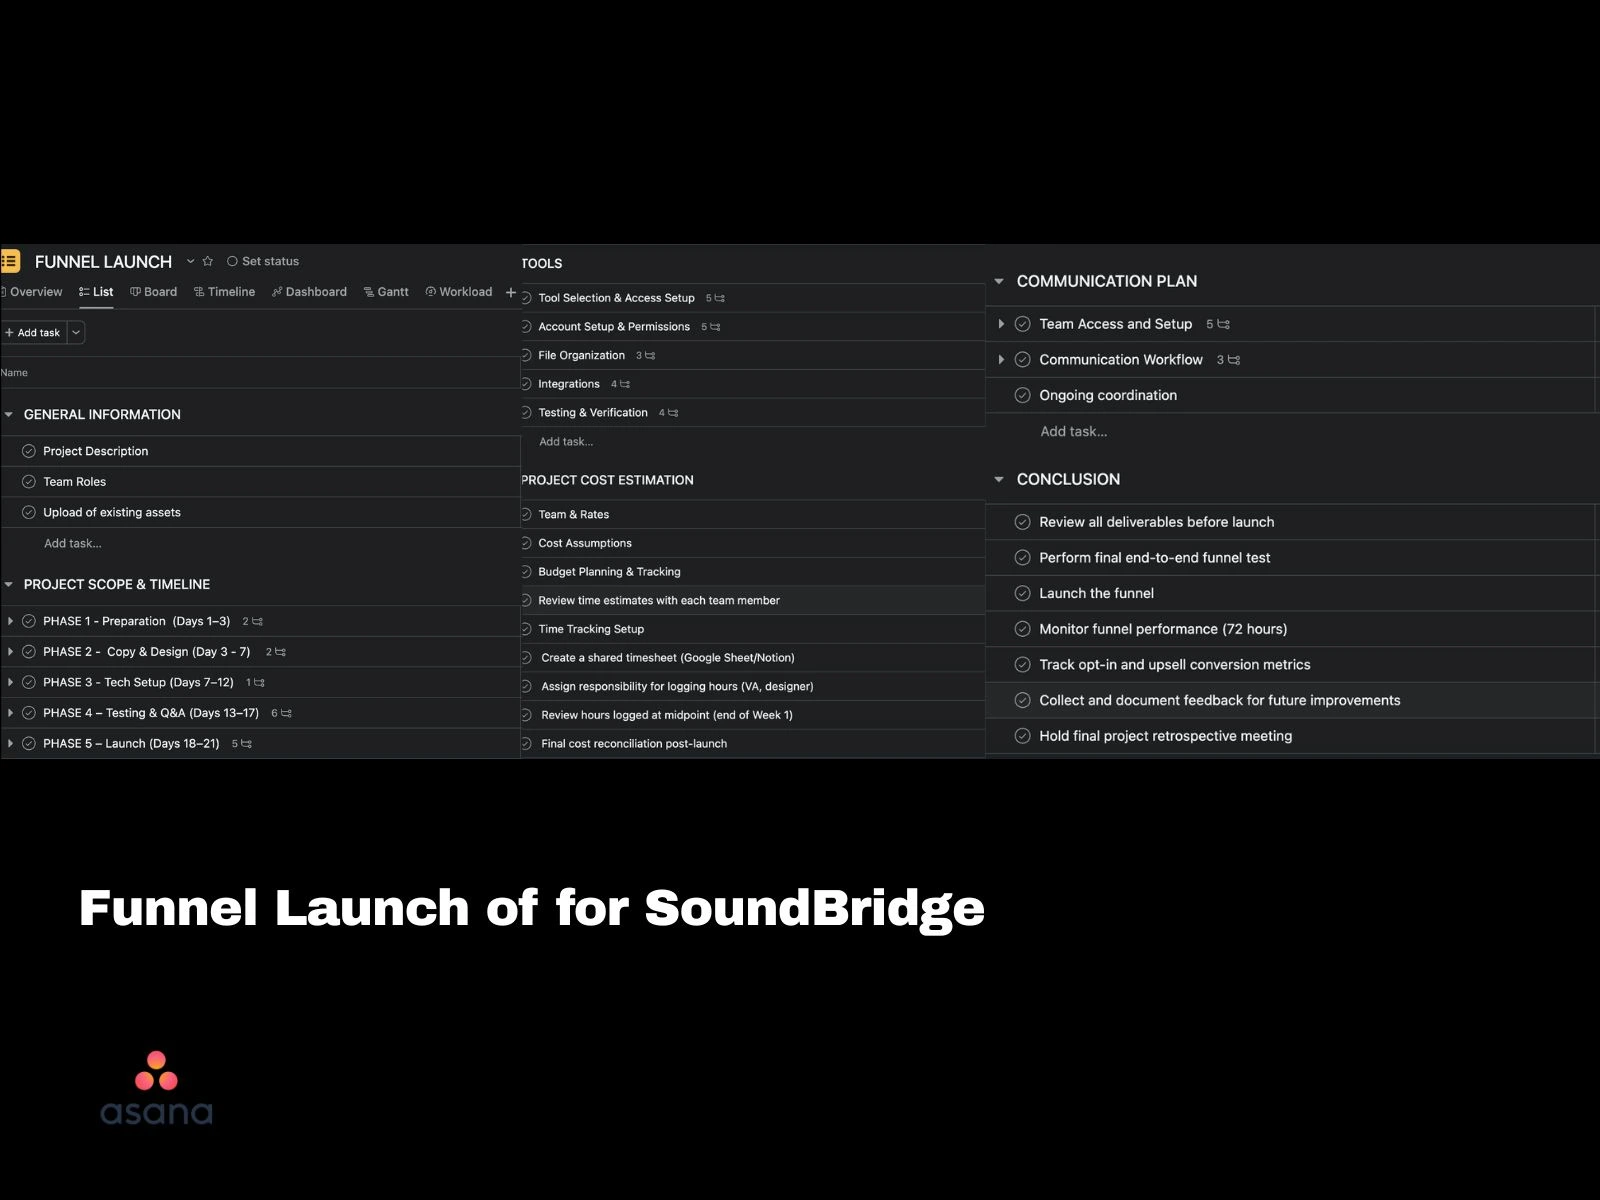Expand PHASE 5 – Launch subtasks
The width and height of the screenshot is (1600, 1200).
point(10,744)
